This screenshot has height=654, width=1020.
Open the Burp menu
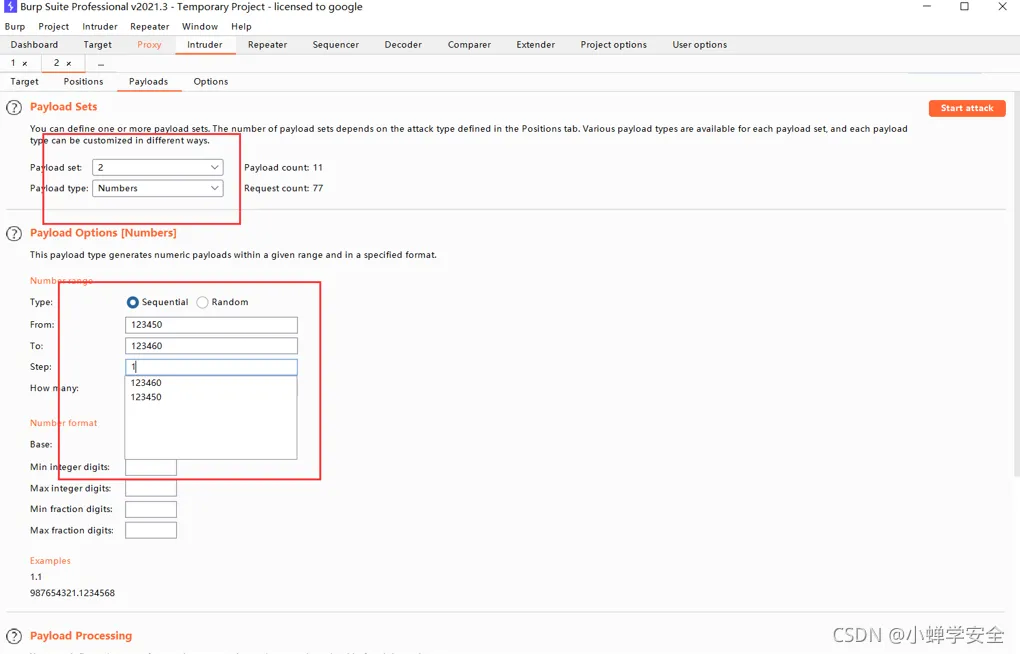(15, 27)
